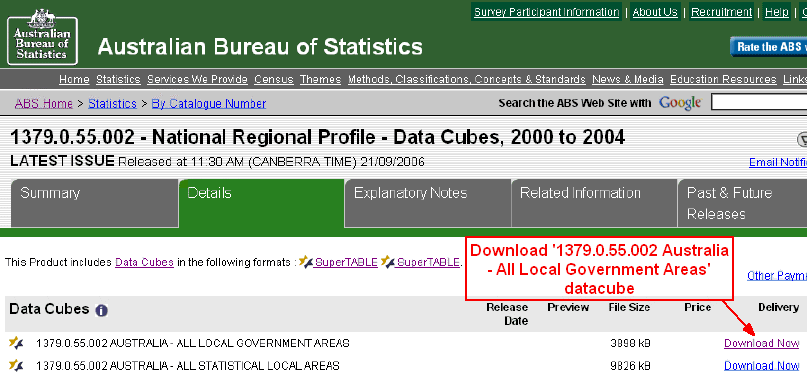Image resolution: width=807 pixels, height=380 pixels.
Task: Click the Data Cubes link in product description
Action: coord(144,262)
